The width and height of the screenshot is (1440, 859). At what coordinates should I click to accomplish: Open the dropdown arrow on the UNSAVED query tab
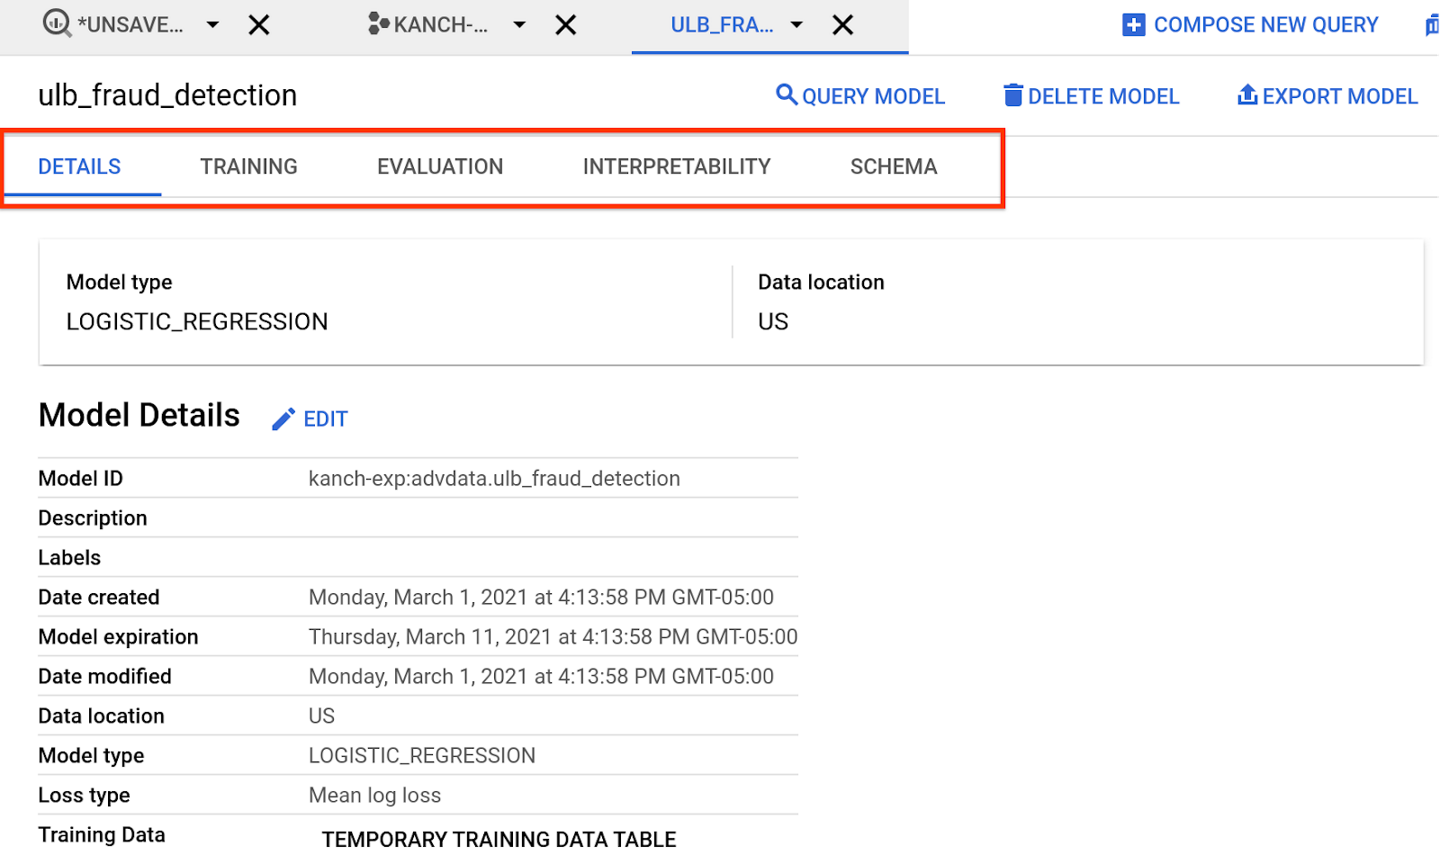tap(212, 23)
